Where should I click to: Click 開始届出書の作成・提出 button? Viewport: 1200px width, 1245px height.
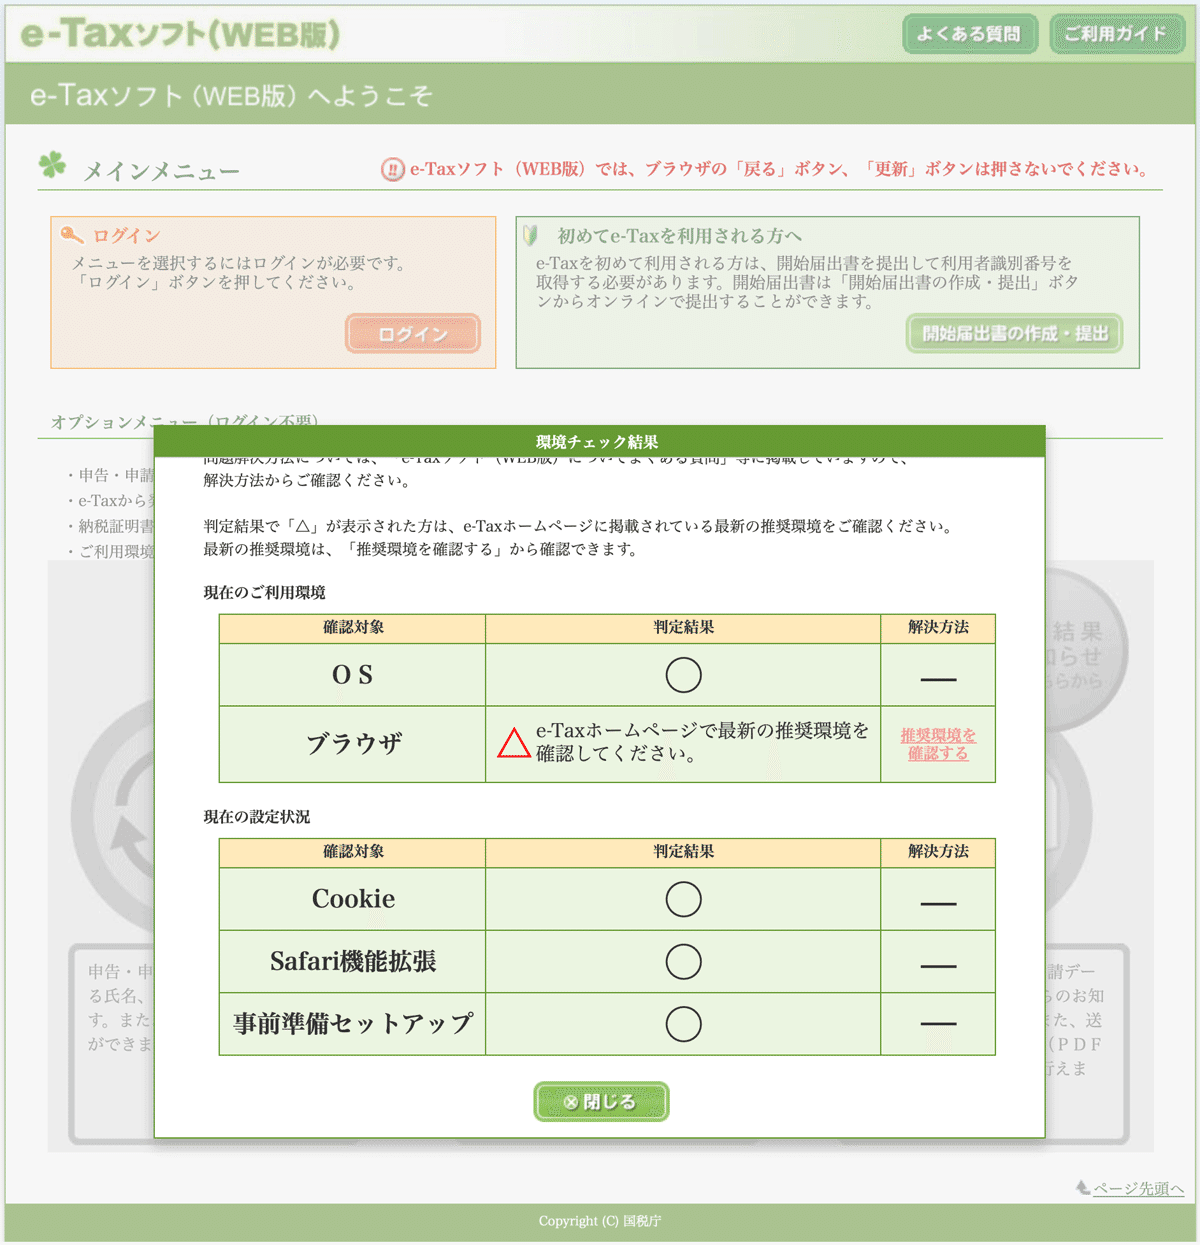point(1014,333)
